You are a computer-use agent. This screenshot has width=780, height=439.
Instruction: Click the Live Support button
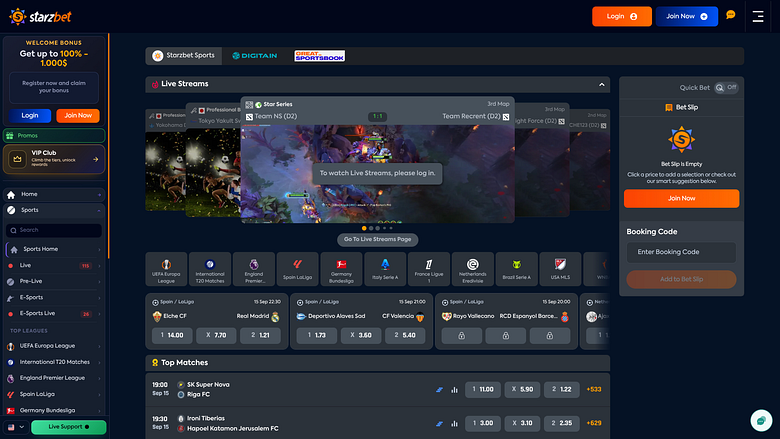point(69,427)
